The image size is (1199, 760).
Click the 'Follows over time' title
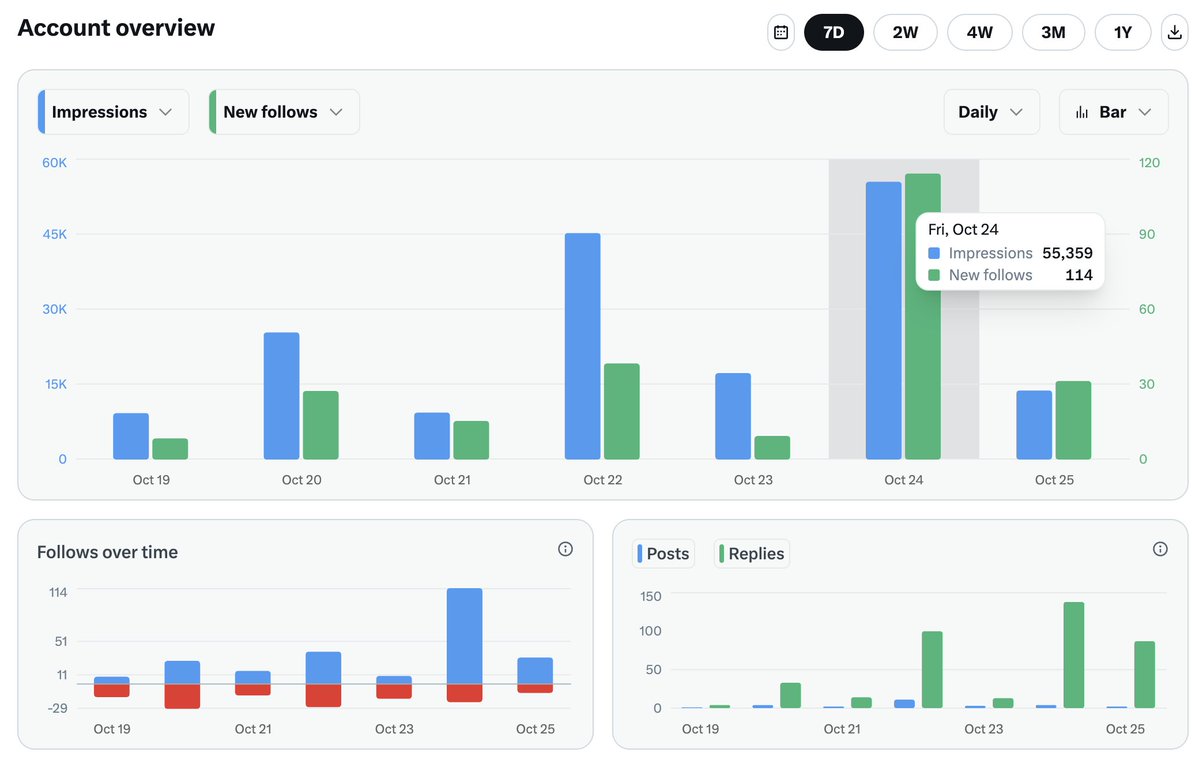[107, 552]
